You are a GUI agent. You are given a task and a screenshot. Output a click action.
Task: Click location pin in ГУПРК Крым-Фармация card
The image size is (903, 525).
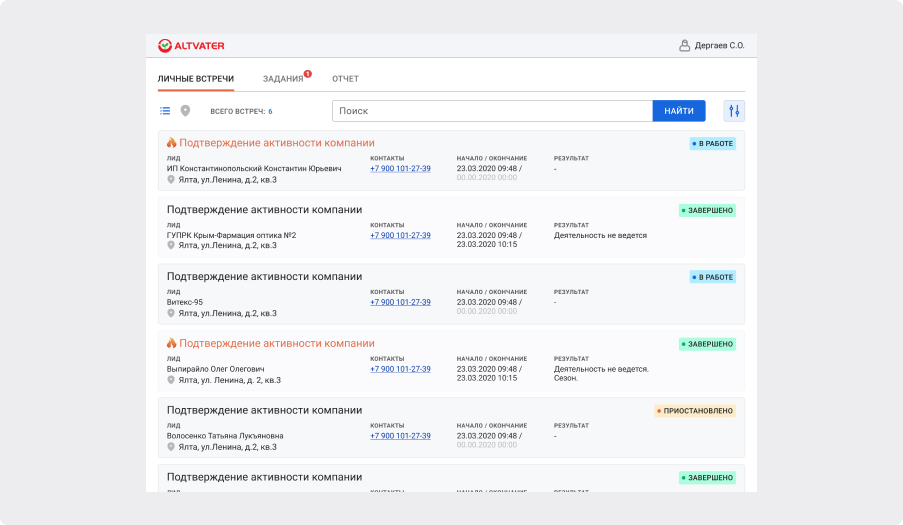click(171, 245)
